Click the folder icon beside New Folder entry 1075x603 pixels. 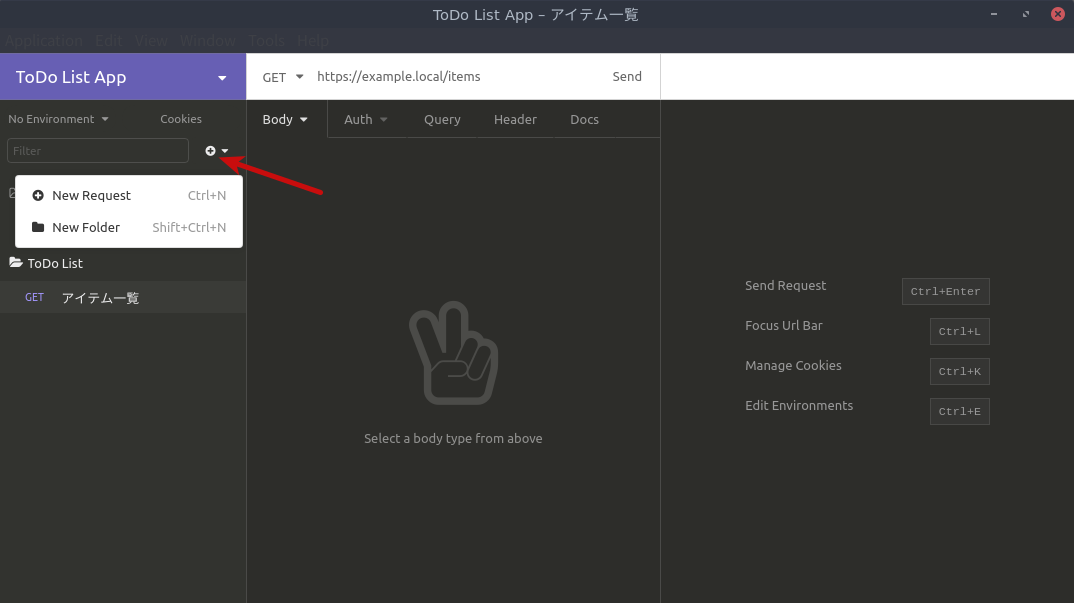tap(38, 227)
